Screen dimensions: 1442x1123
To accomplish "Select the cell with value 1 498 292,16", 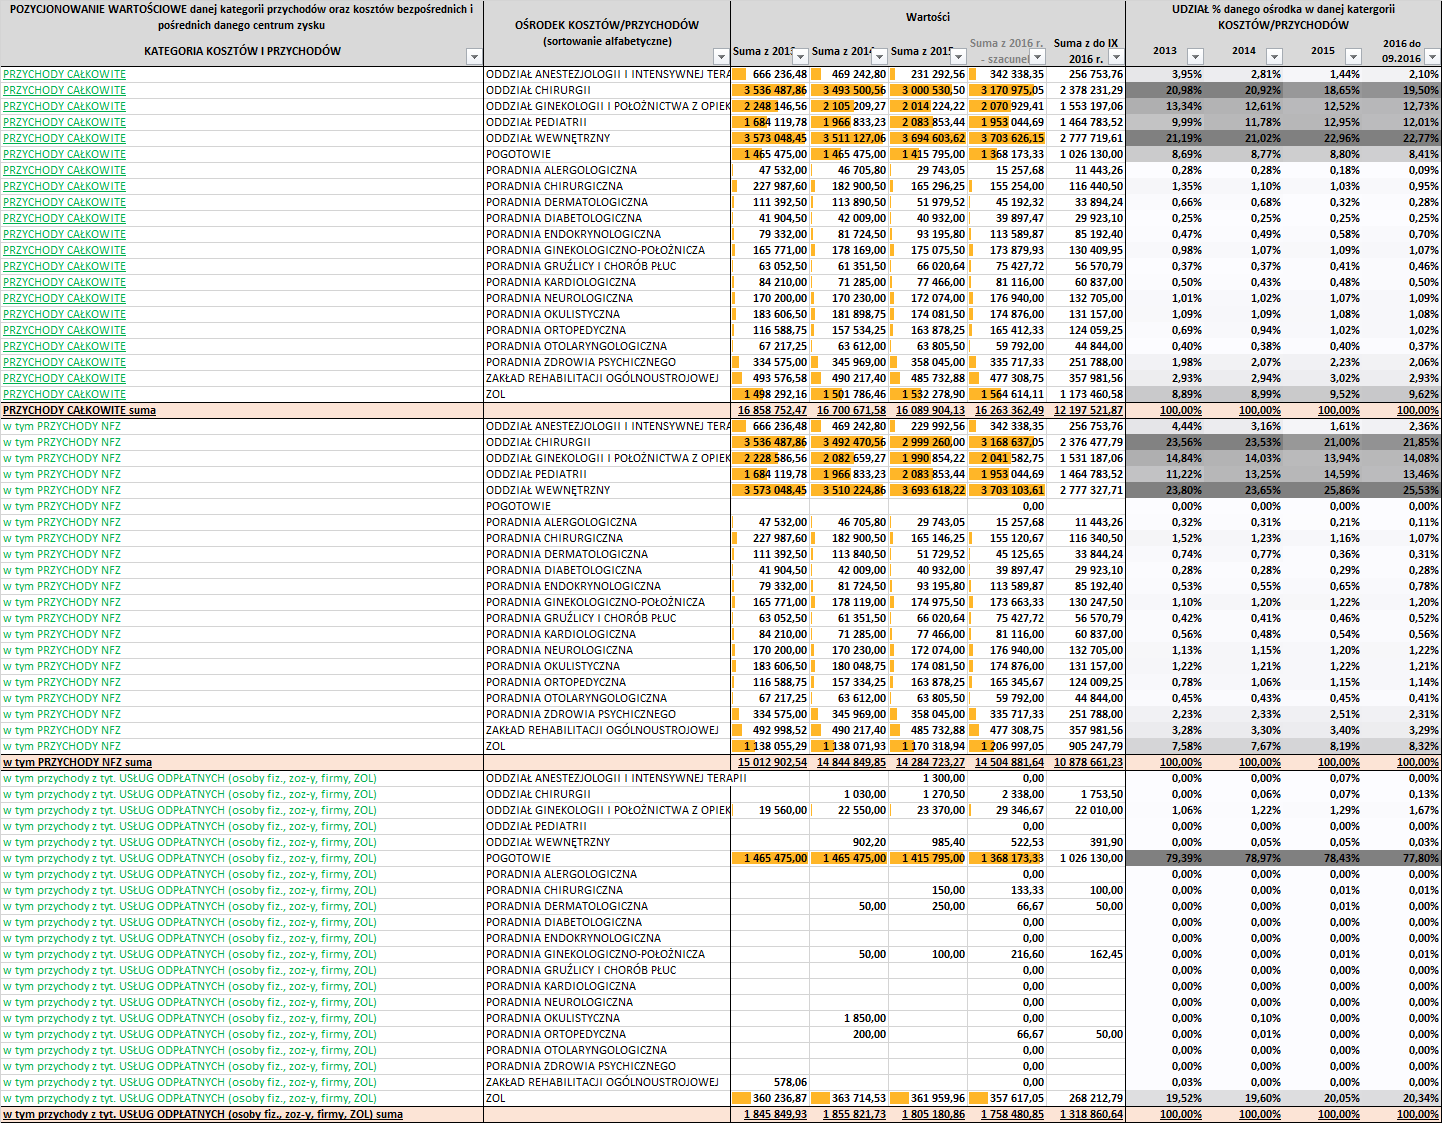I will tap(770, 394).
